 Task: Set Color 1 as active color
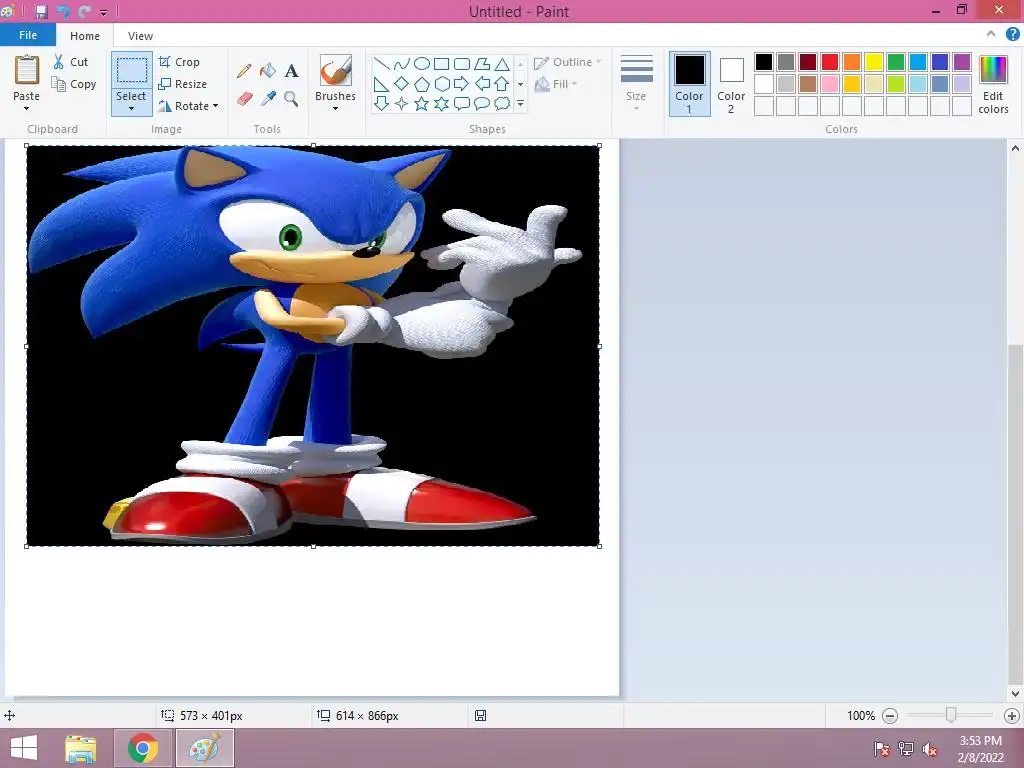pyautogui.click(x=690, y=84)
